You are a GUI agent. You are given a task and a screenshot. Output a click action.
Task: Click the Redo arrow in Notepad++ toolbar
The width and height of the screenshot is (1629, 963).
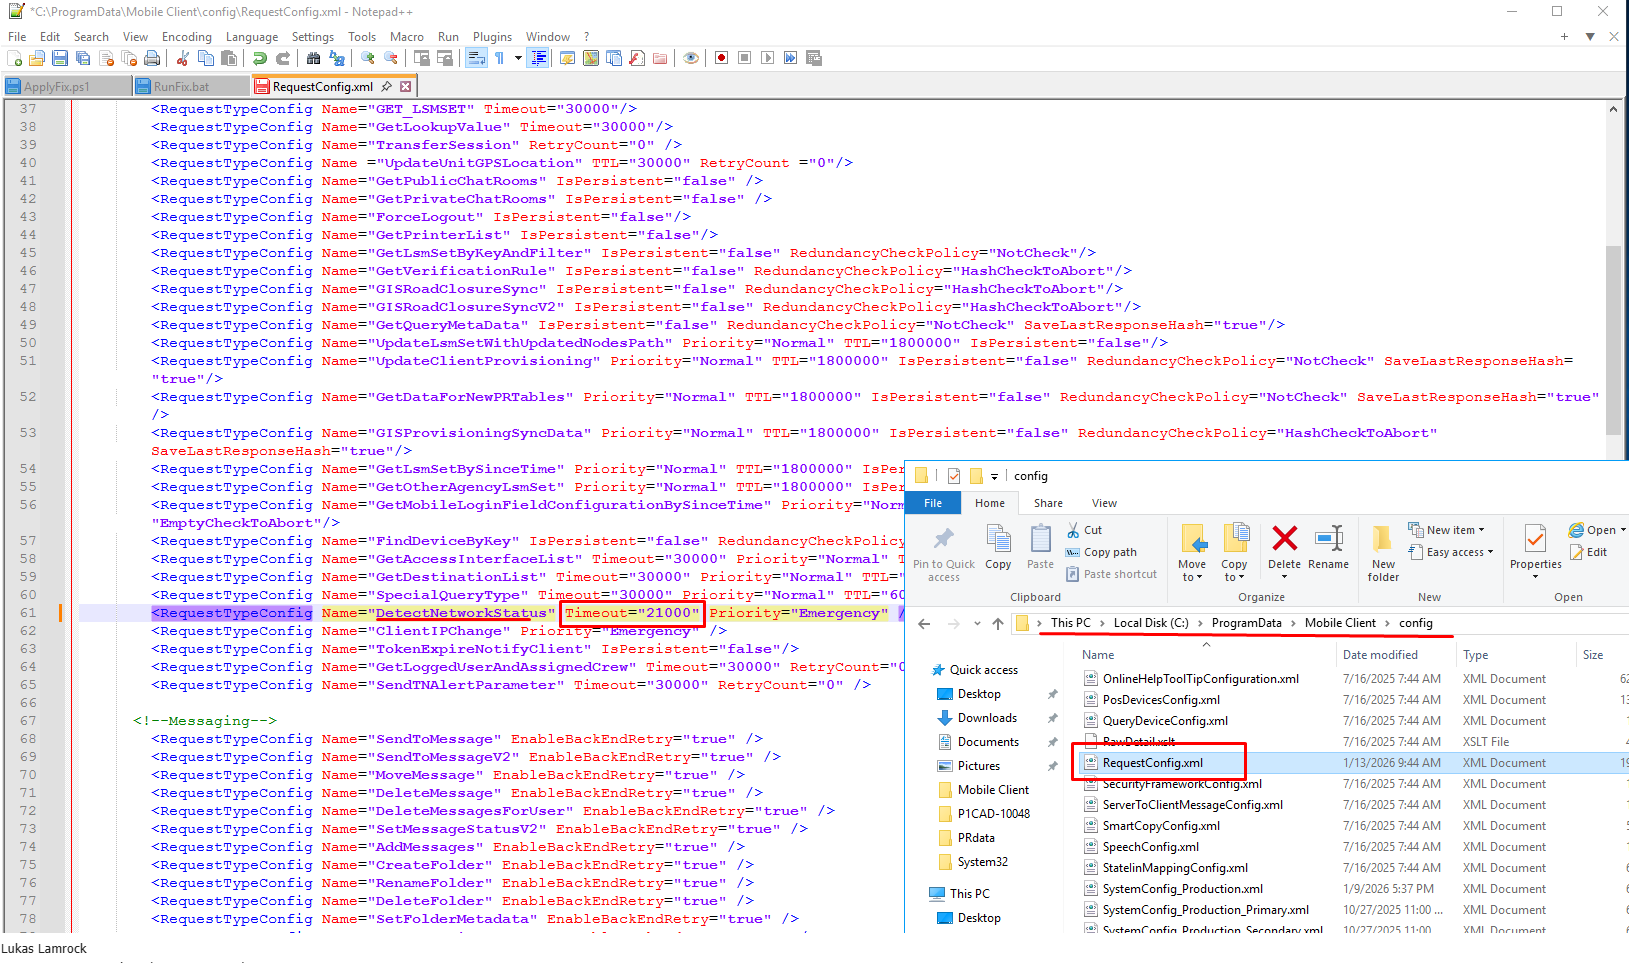pos(282,58)
